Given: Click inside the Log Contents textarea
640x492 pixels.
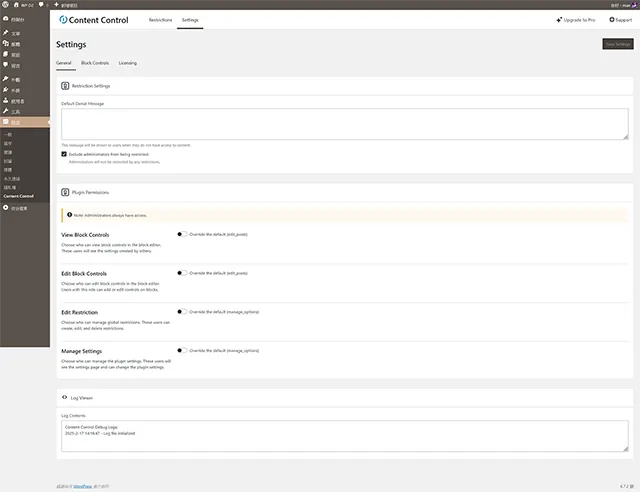Looking at the screenshot, I should click(345, 436).
